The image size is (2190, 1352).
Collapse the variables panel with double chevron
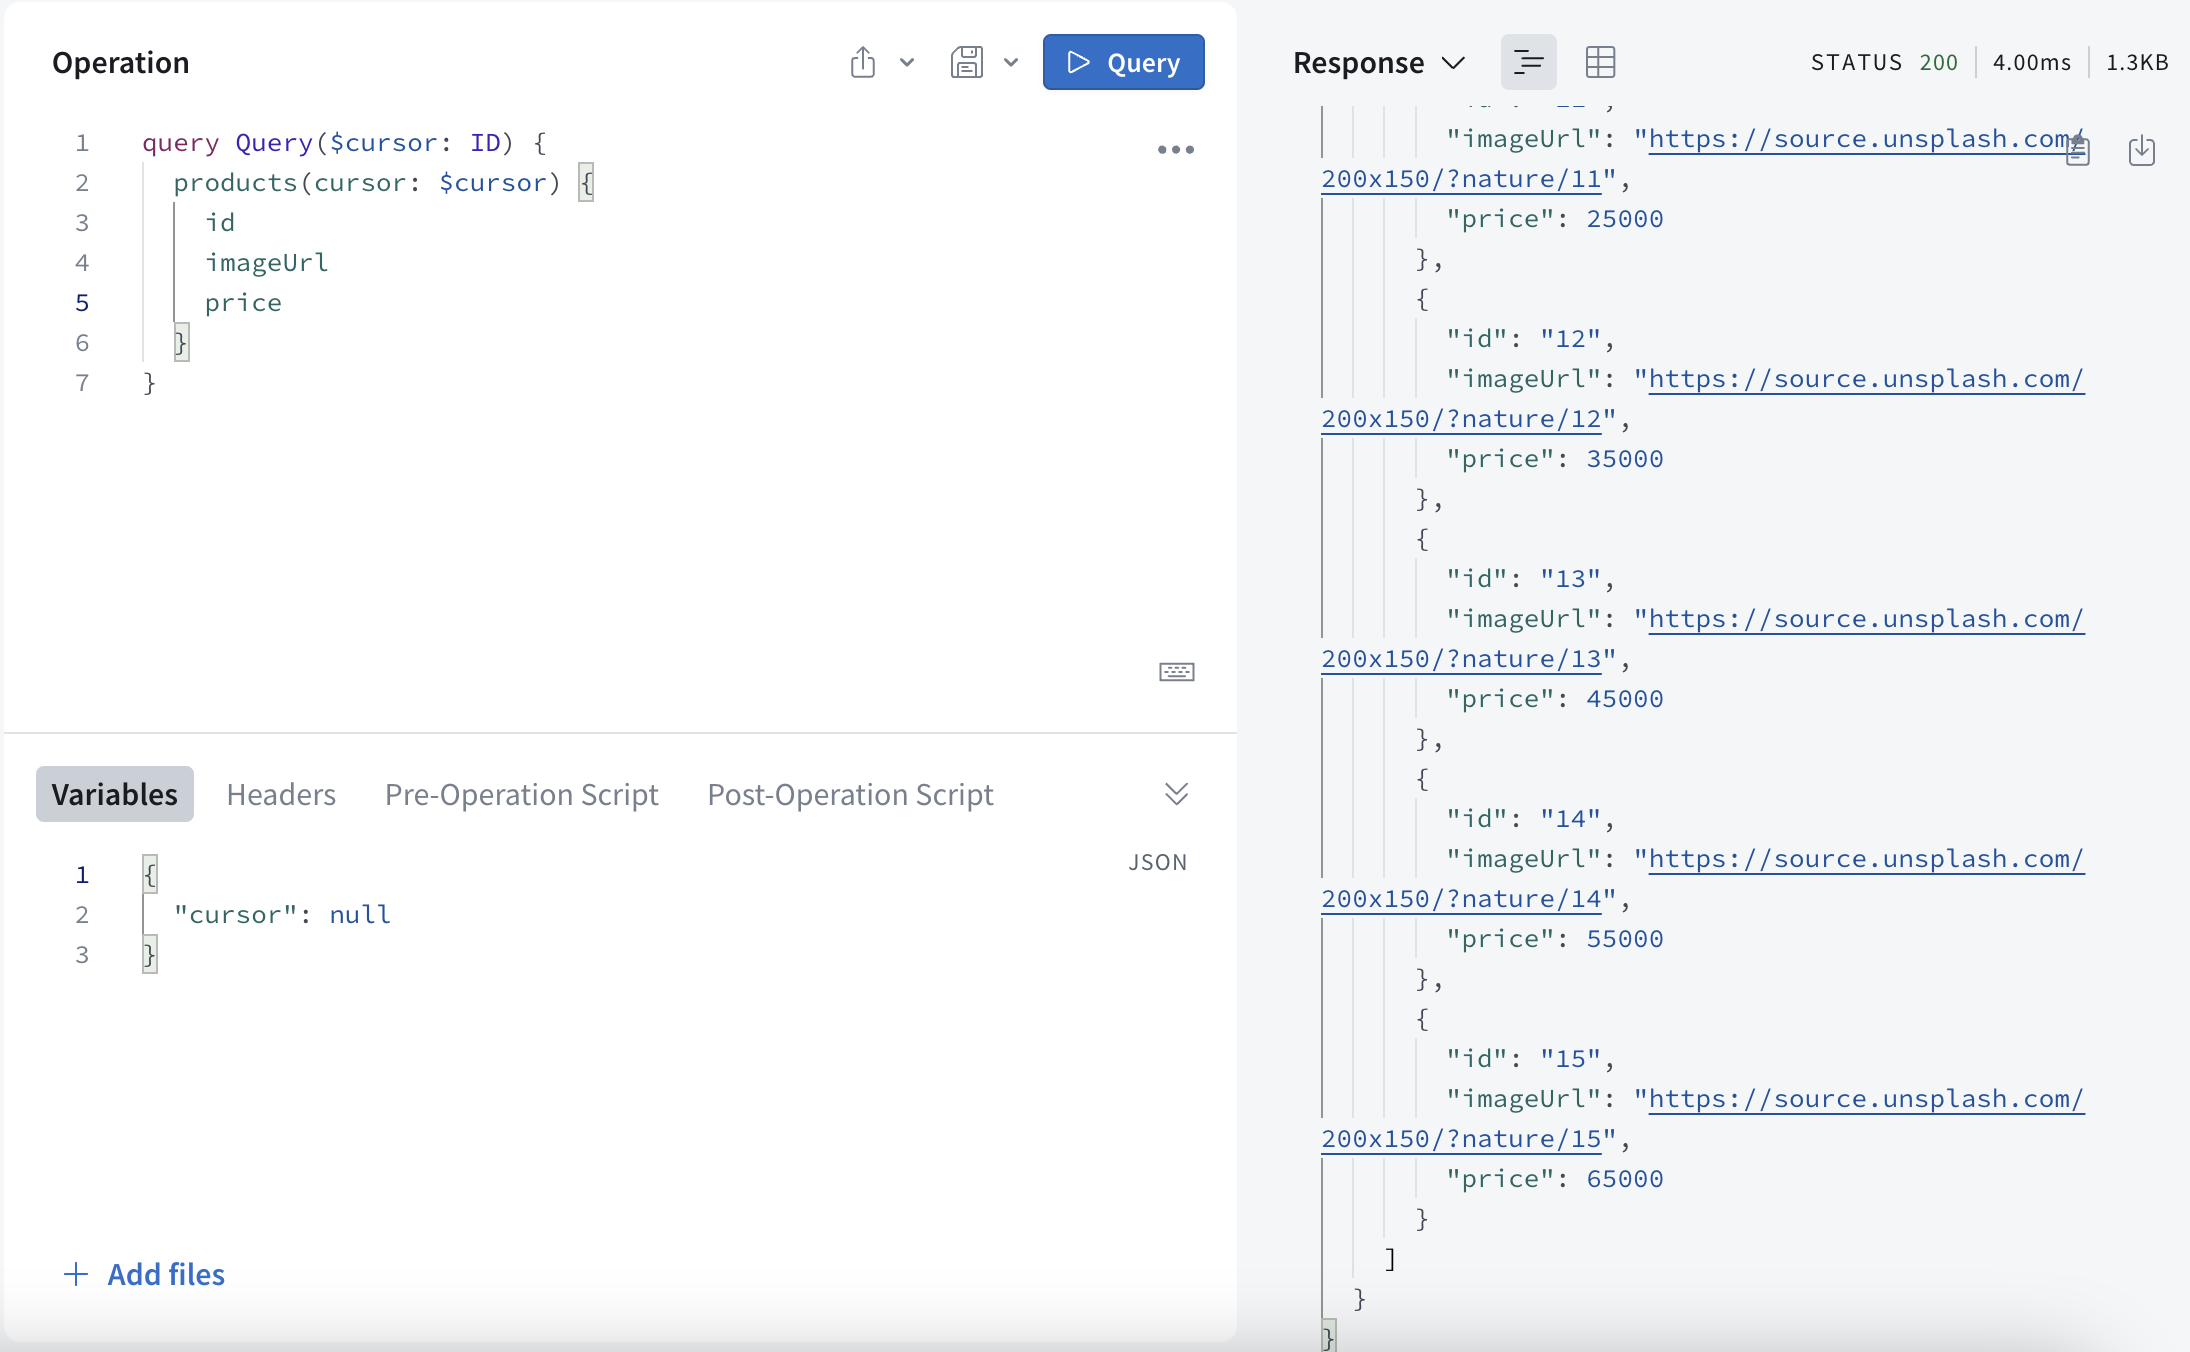[x=1176, y=794]
